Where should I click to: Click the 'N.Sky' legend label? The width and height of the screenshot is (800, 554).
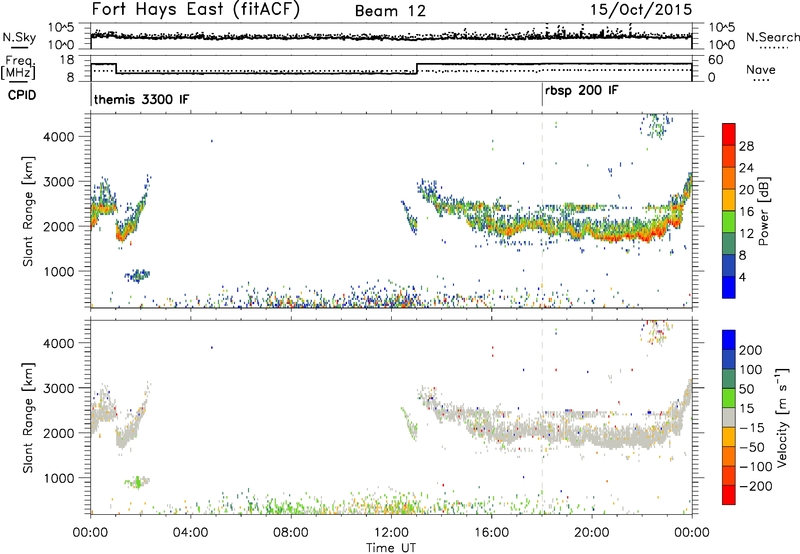[x=19, y=37]
